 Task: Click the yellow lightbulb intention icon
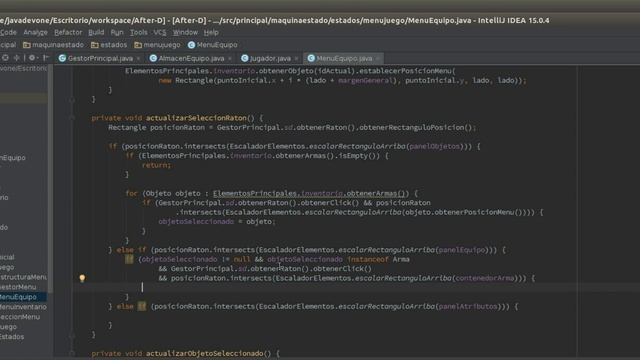[x=82, y=278]
